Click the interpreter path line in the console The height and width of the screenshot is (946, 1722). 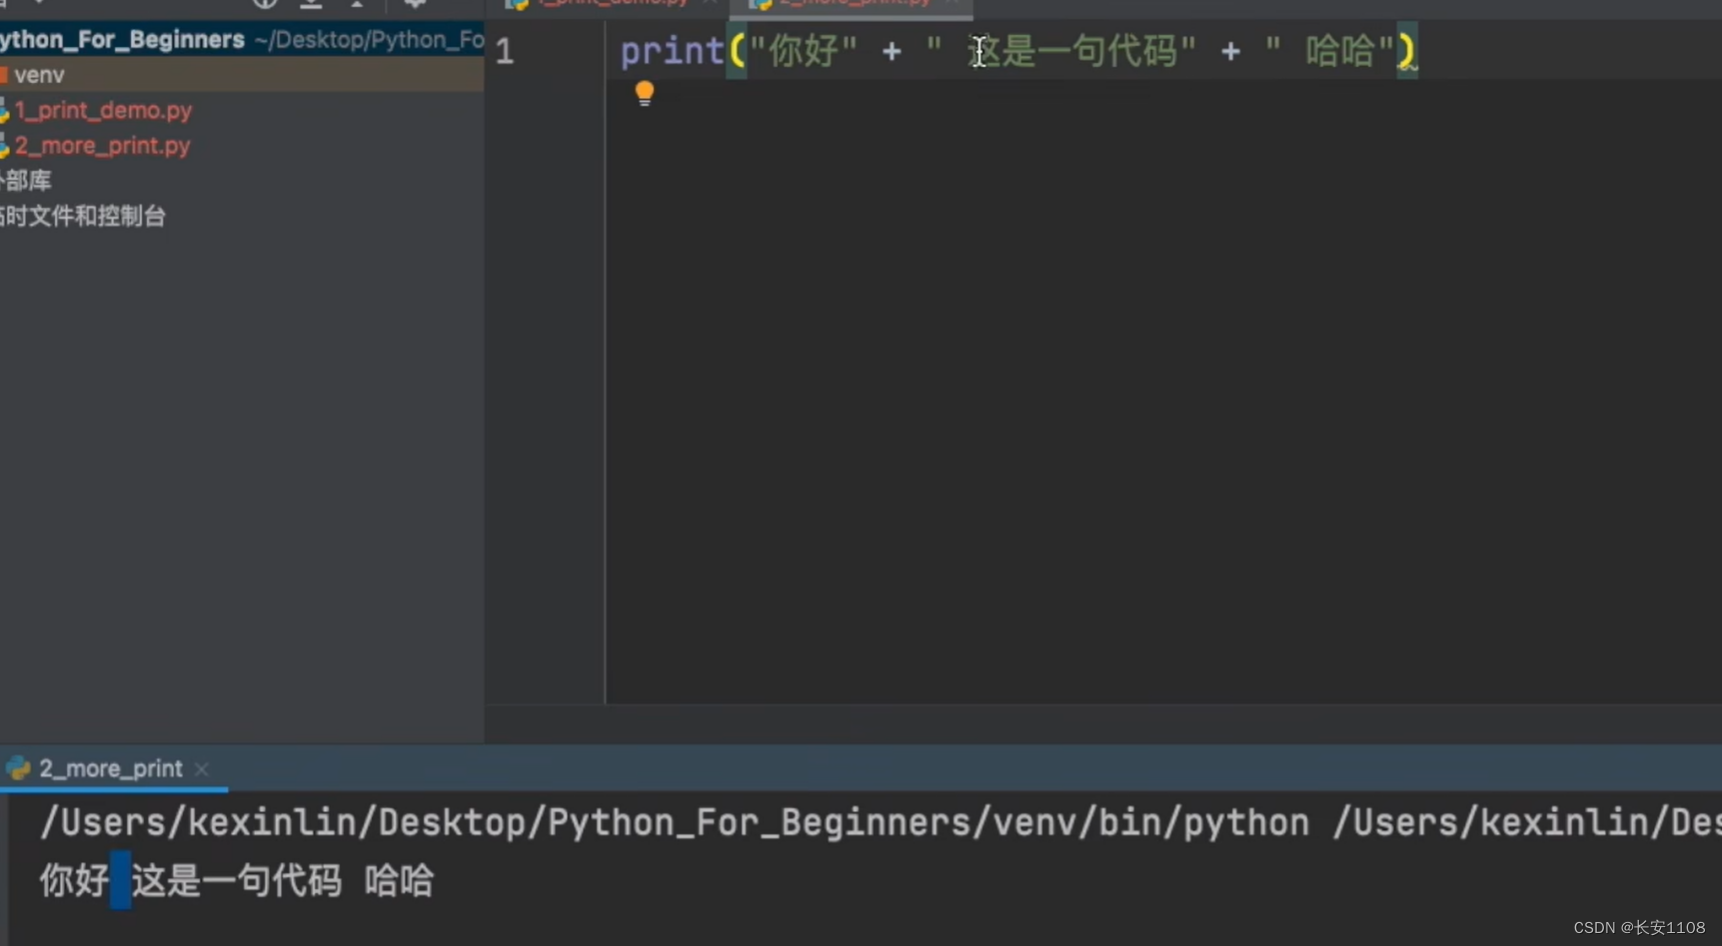(x=880, y=822)
